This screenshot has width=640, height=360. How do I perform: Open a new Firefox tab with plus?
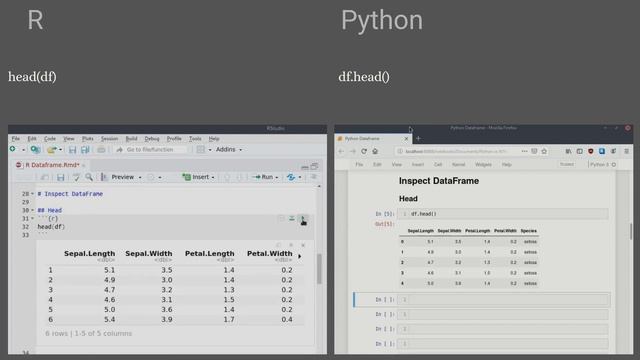(418, 139)
